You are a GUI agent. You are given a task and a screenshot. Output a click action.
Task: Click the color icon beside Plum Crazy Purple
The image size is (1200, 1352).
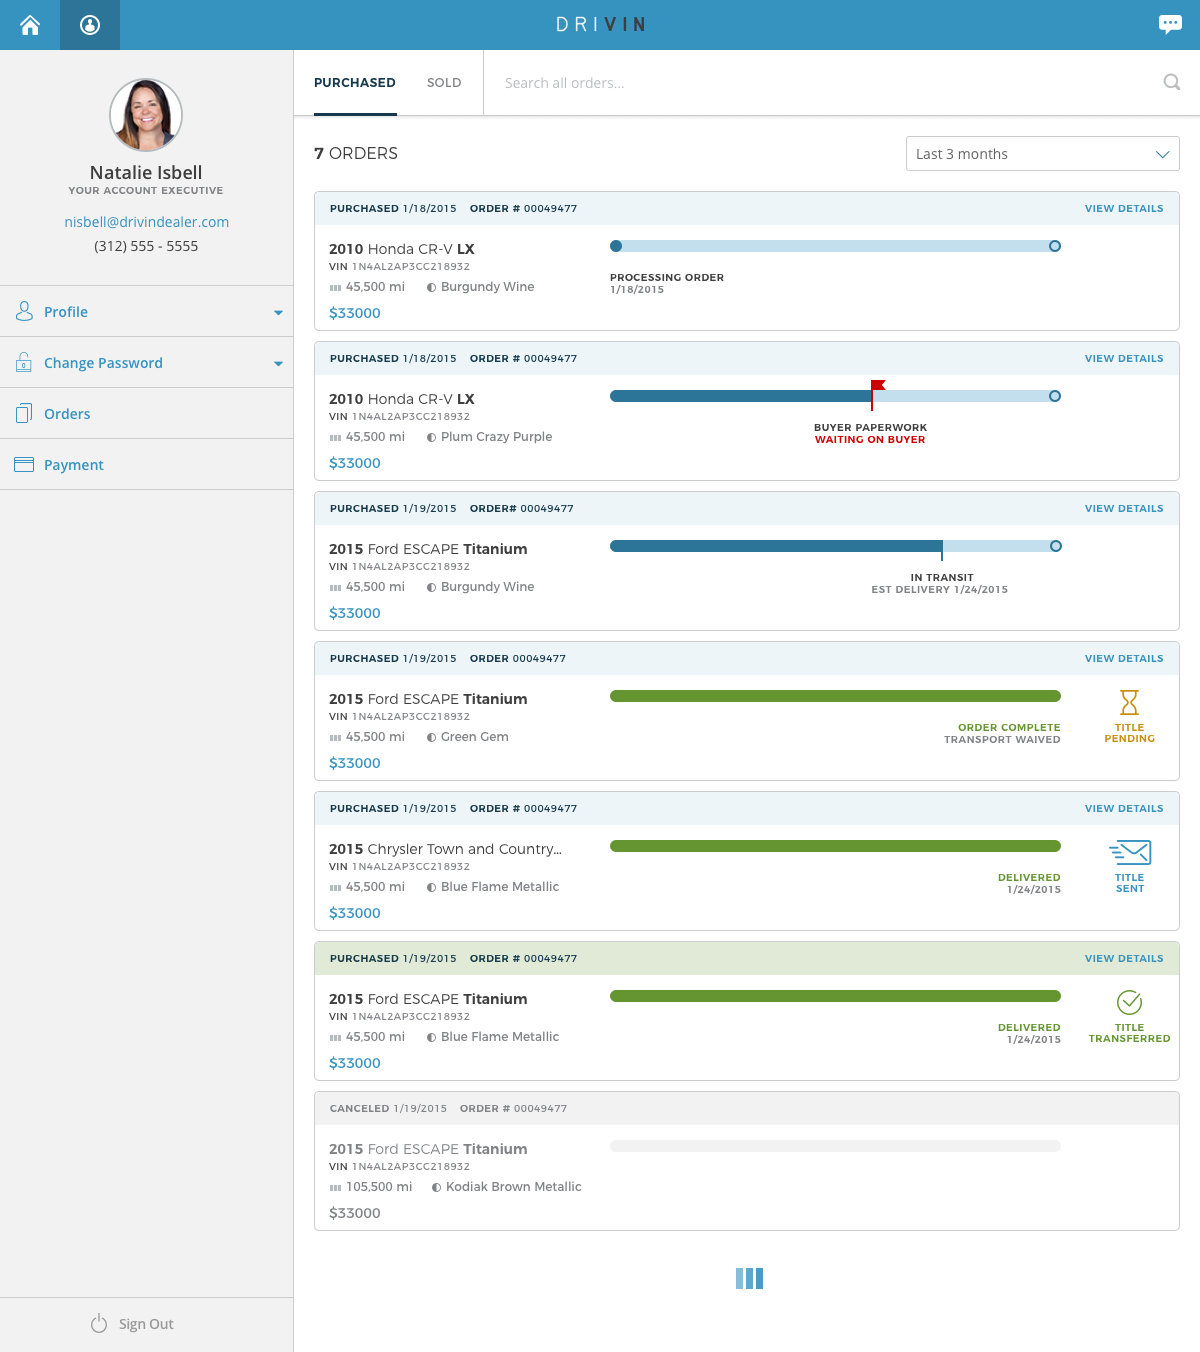431,437
